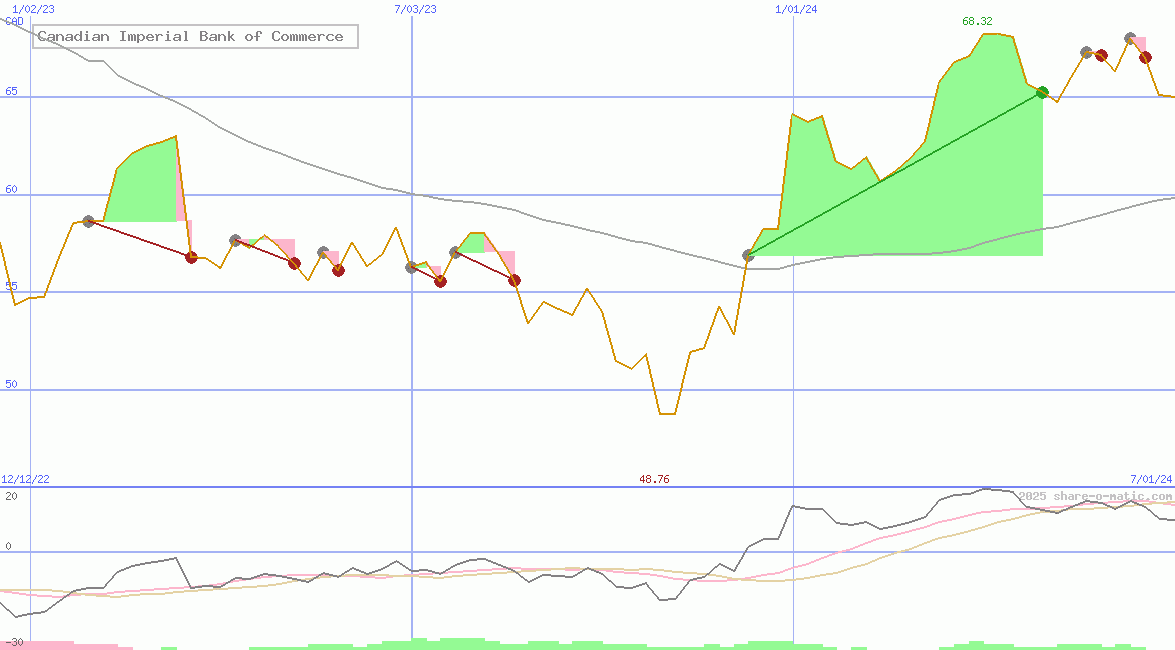This screenshot has width=1175, height=650.
Task: Click the 48.76 low price label
Action: click(654, 480)
